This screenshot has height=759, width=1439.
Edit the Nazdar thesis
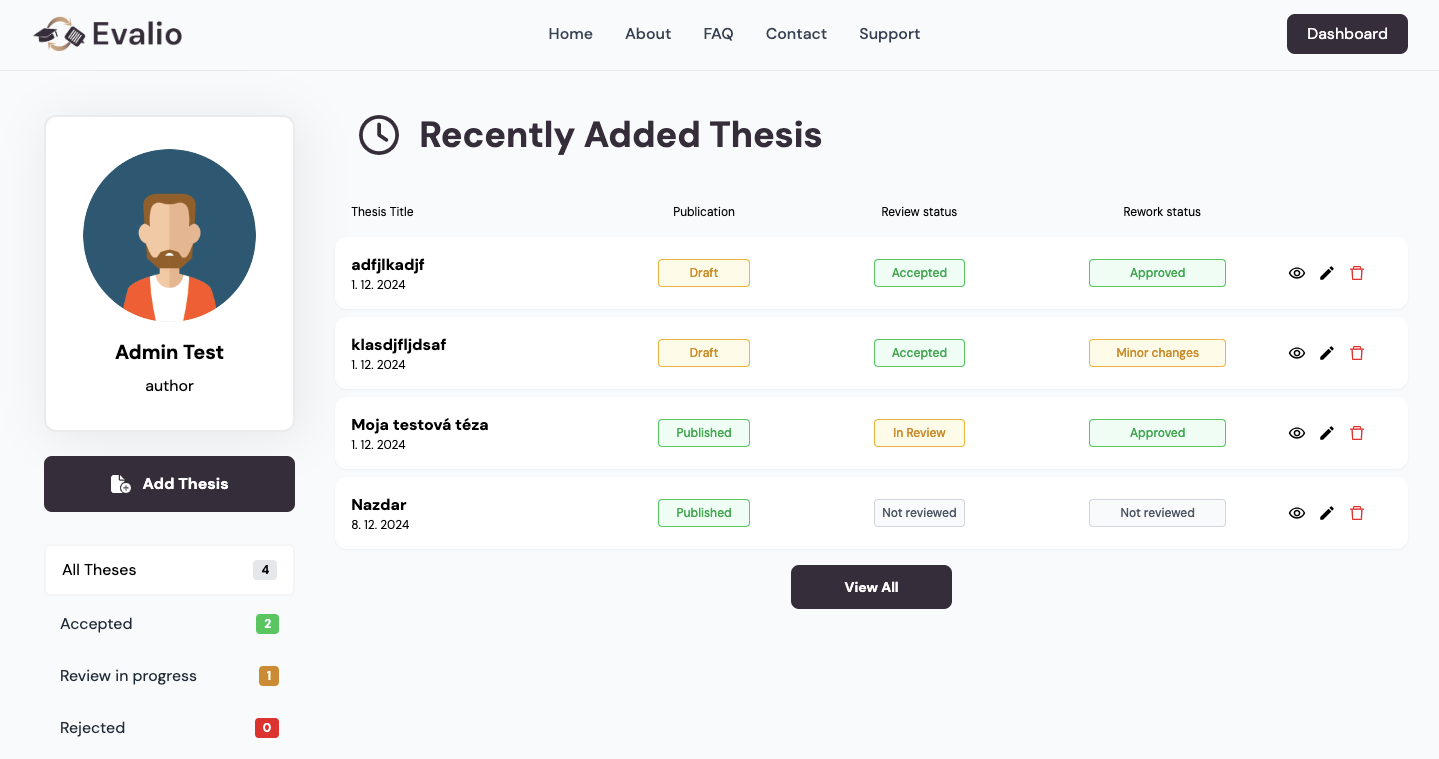(x=1327, y=513)
